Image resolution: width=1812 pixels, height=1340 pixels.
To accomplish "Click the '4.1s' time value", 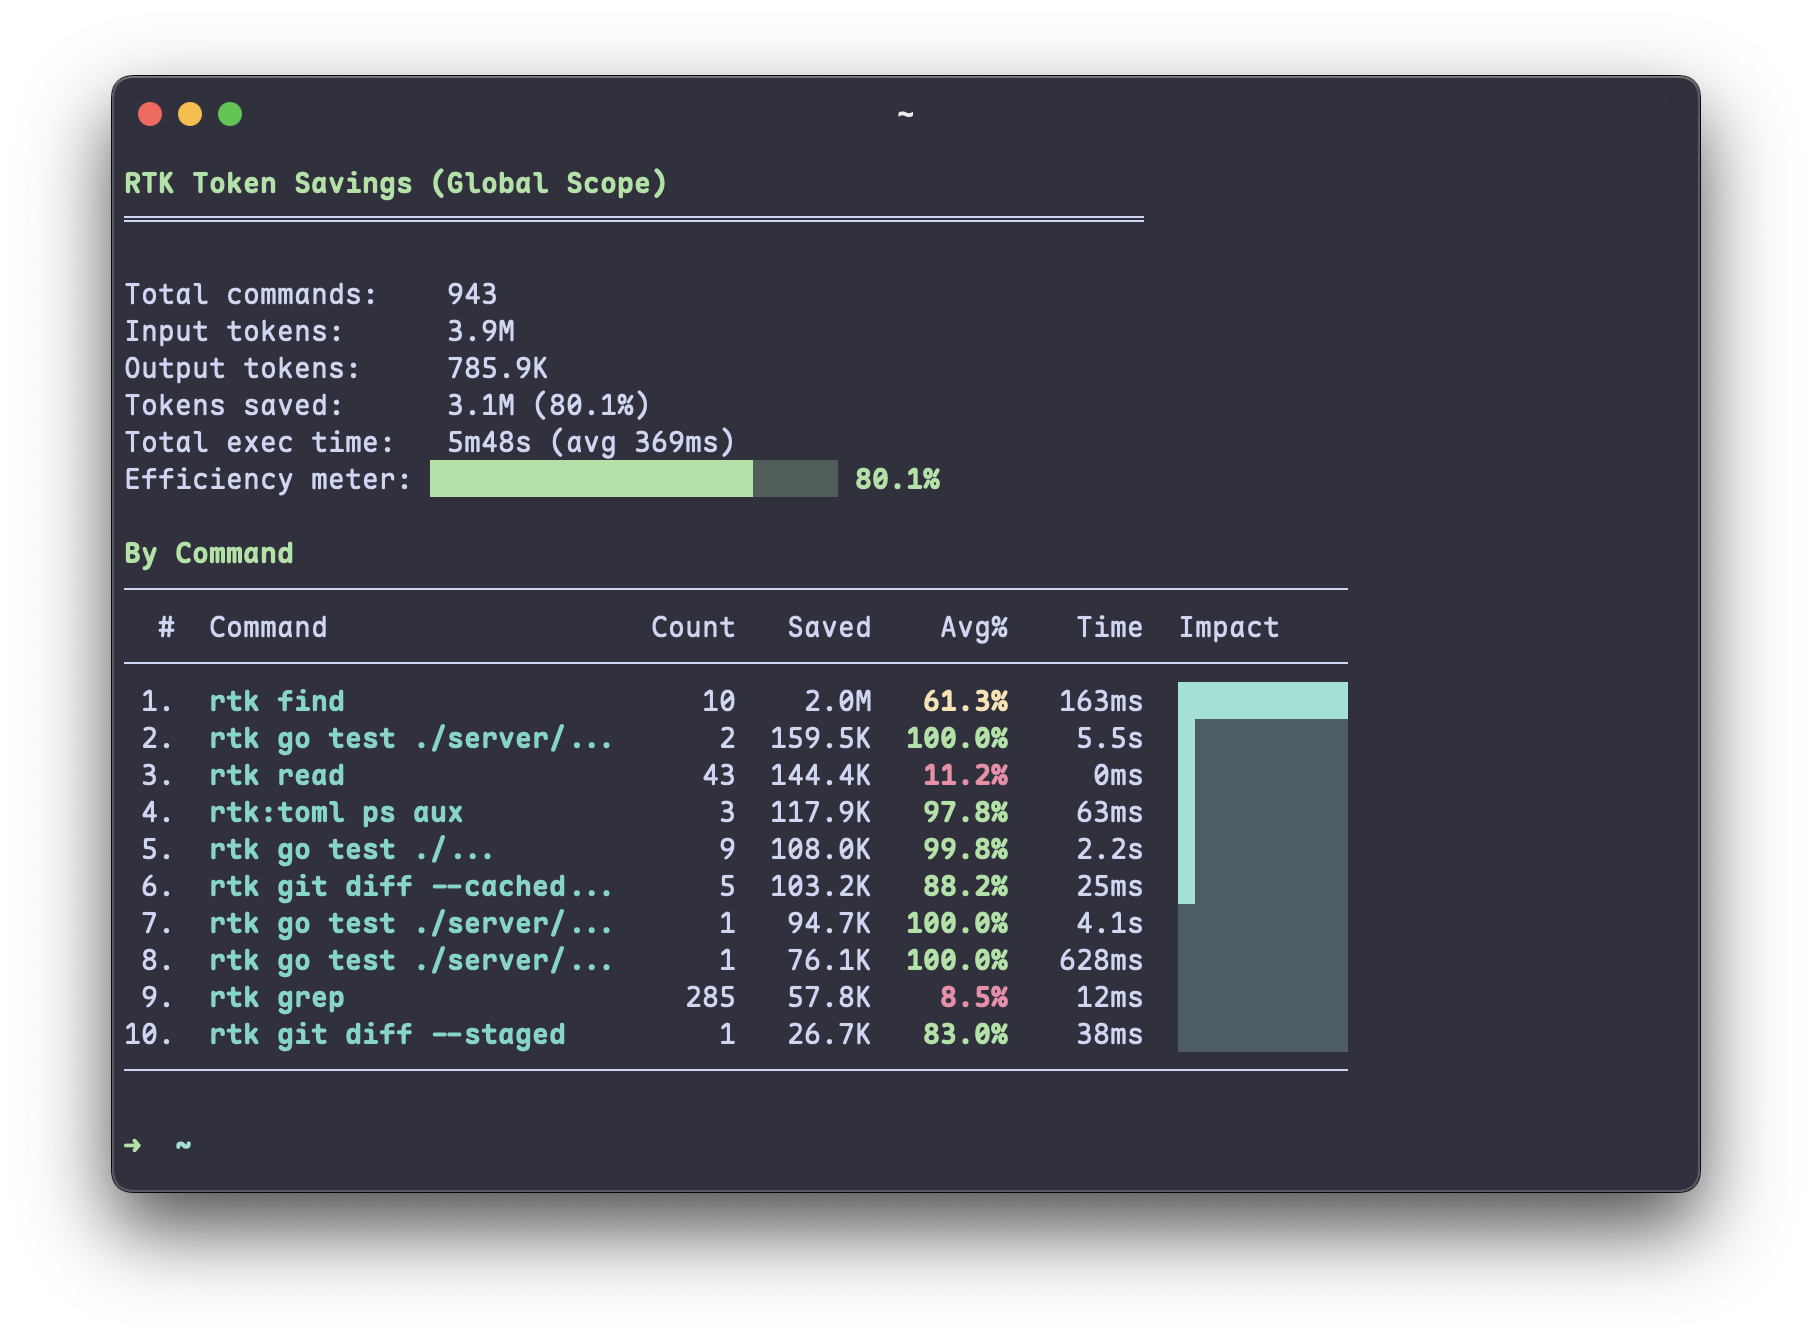I will (x=1109, y=923).
